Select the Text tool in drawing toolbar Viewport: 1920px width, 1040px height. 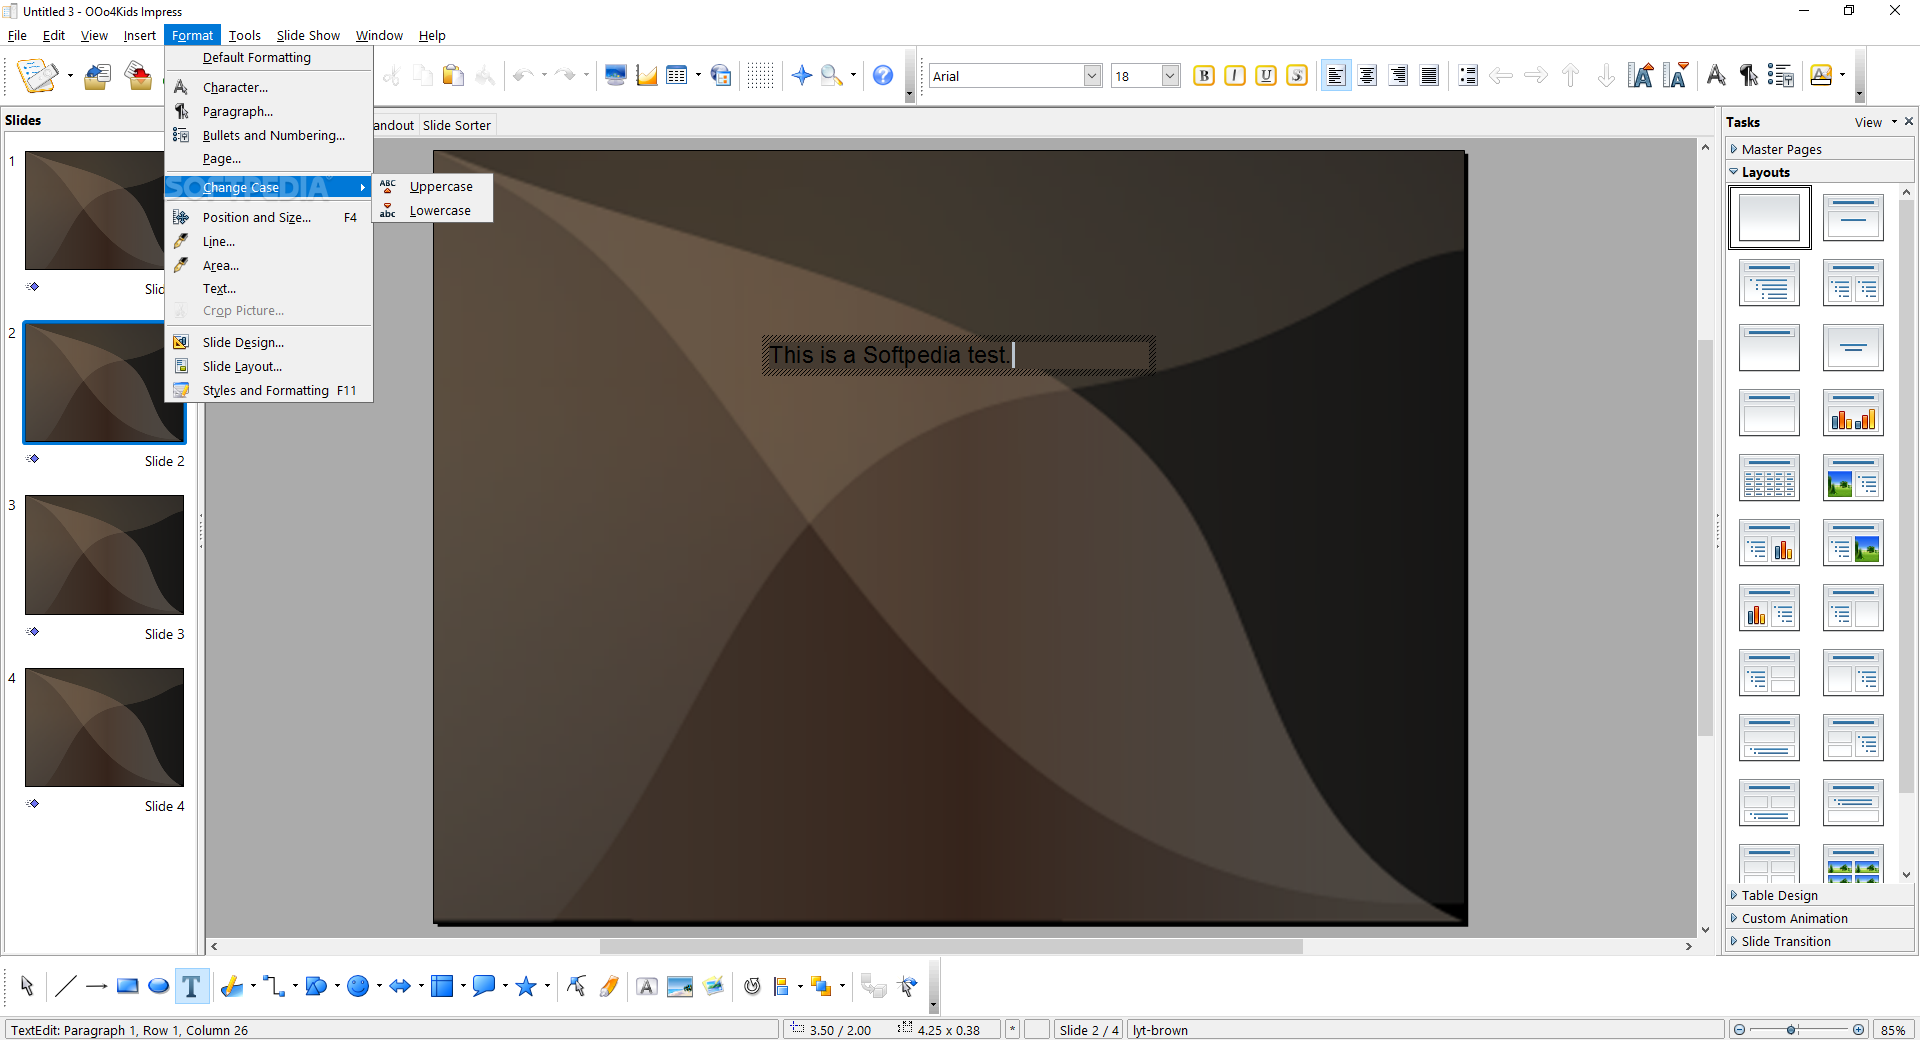coord(191,986)
